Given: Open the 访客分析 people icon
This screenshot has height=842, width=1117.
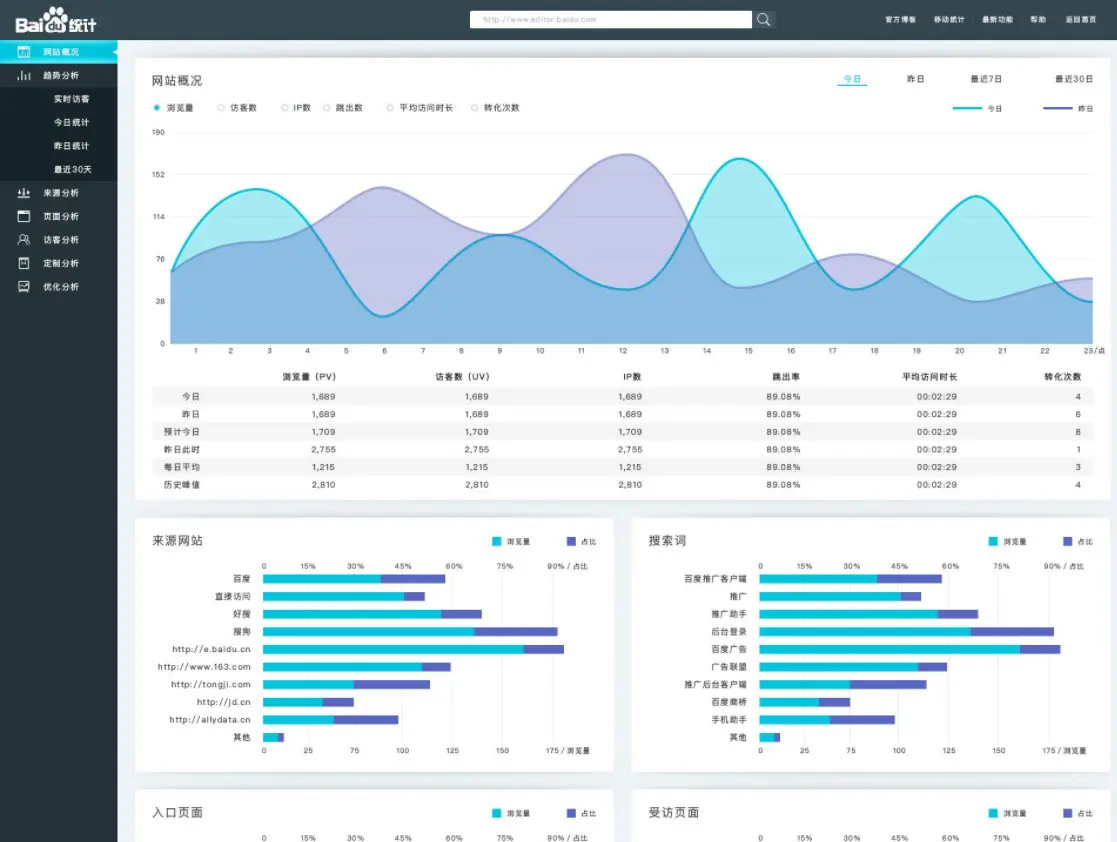Looking at the screenshot, I should coord(24,239).
